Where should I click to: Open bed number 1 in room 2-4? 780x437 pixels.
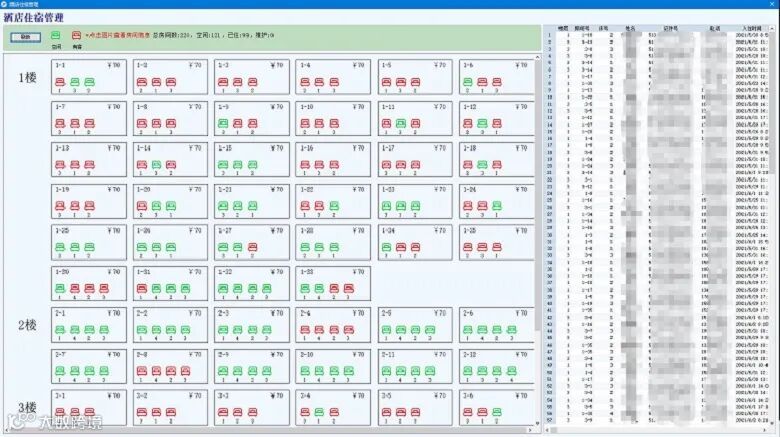coord(305,329)
